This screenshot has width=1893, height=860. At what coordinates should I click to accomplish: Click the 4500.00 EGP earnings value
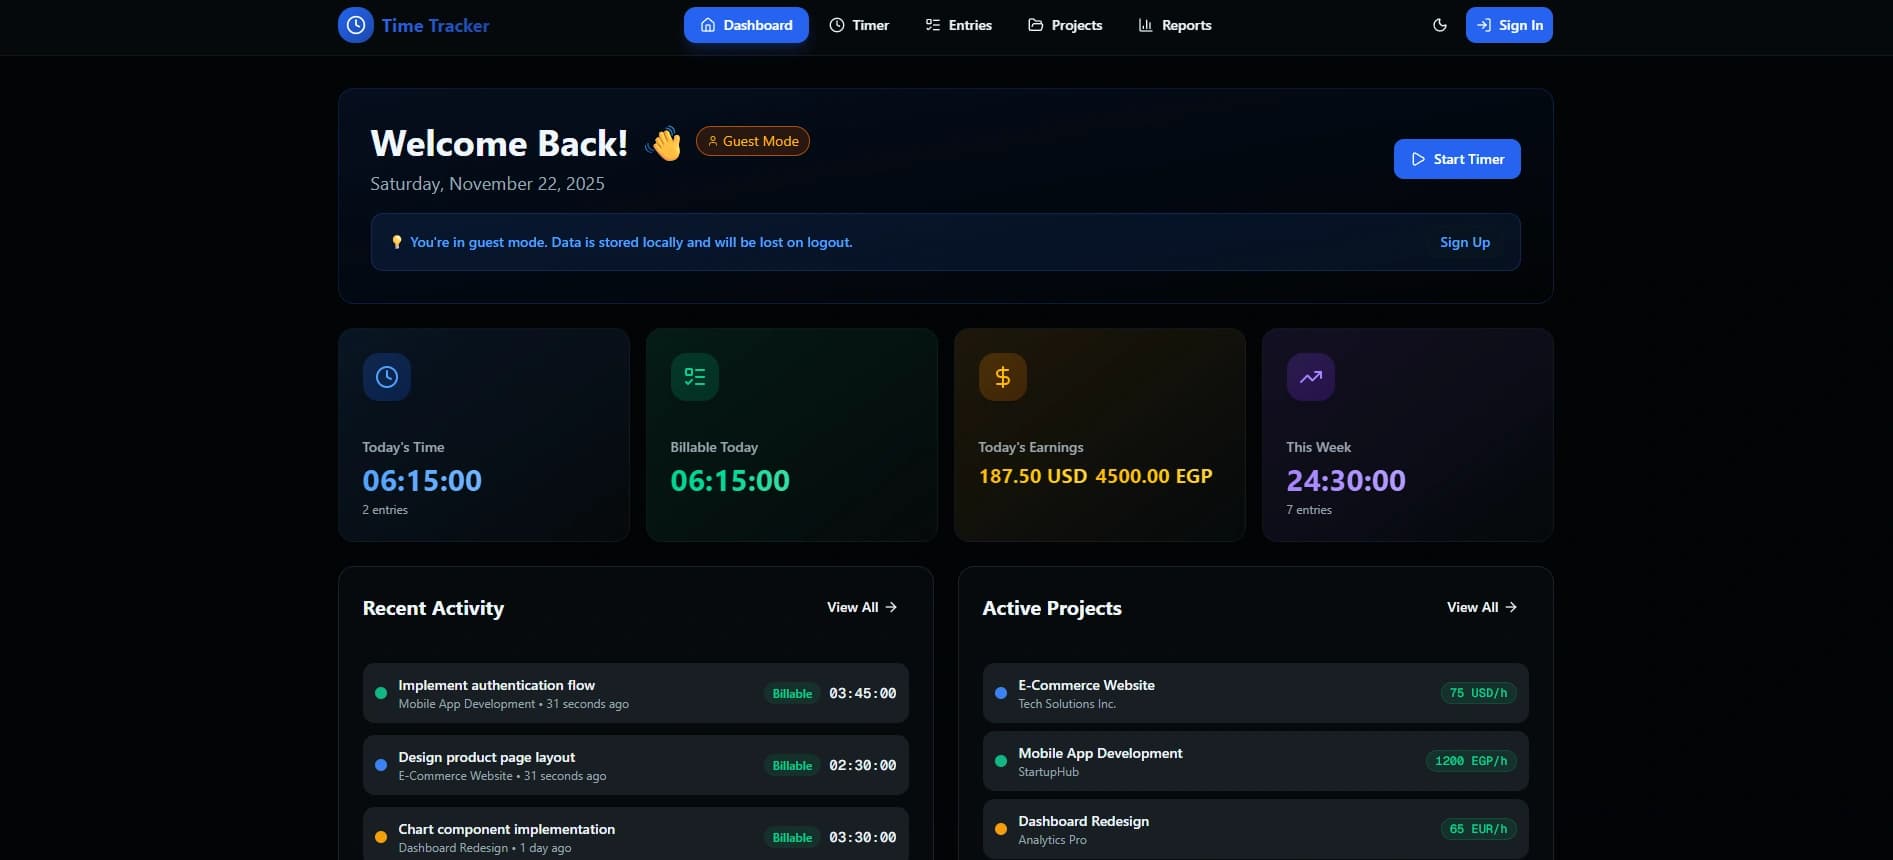point(1154,476)
